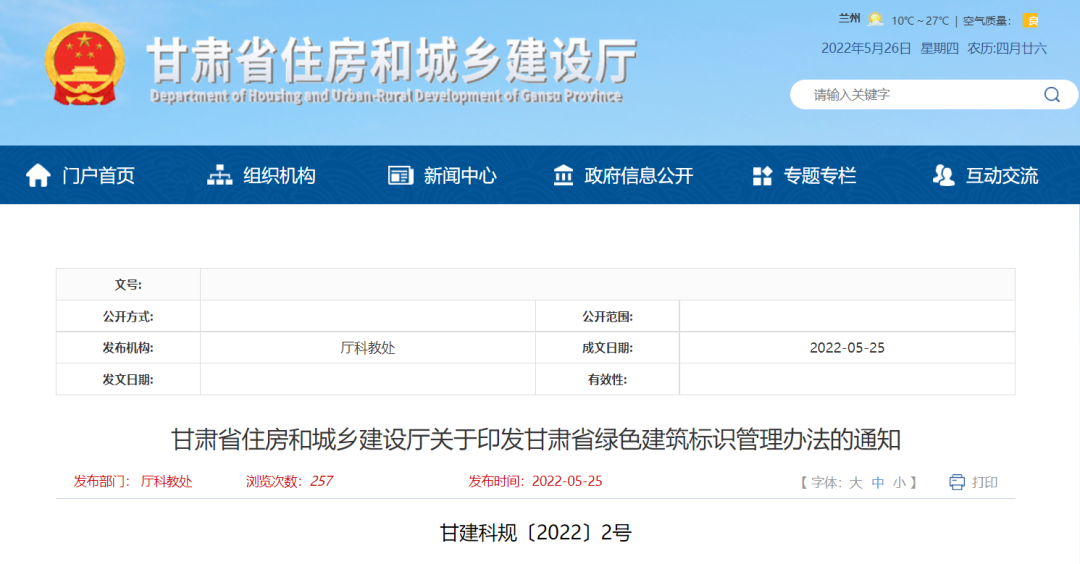Viewport: 1080px width, 564px height.
Task: Click the grid icon beside 专题专栏
Action: coord(762,176)
